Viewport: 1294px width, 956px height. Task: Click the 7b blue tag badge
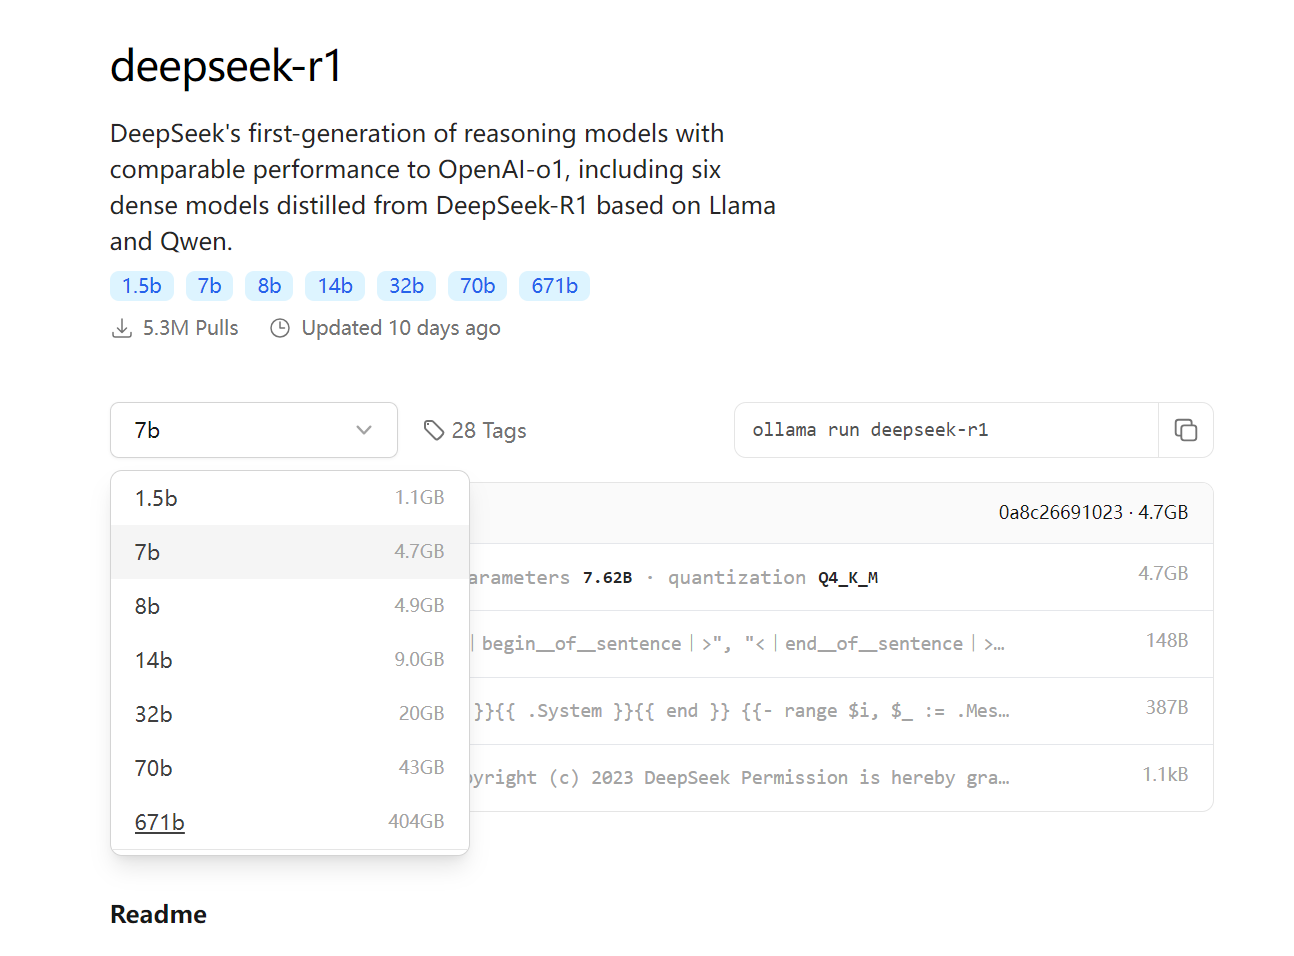tap(209, 286)
